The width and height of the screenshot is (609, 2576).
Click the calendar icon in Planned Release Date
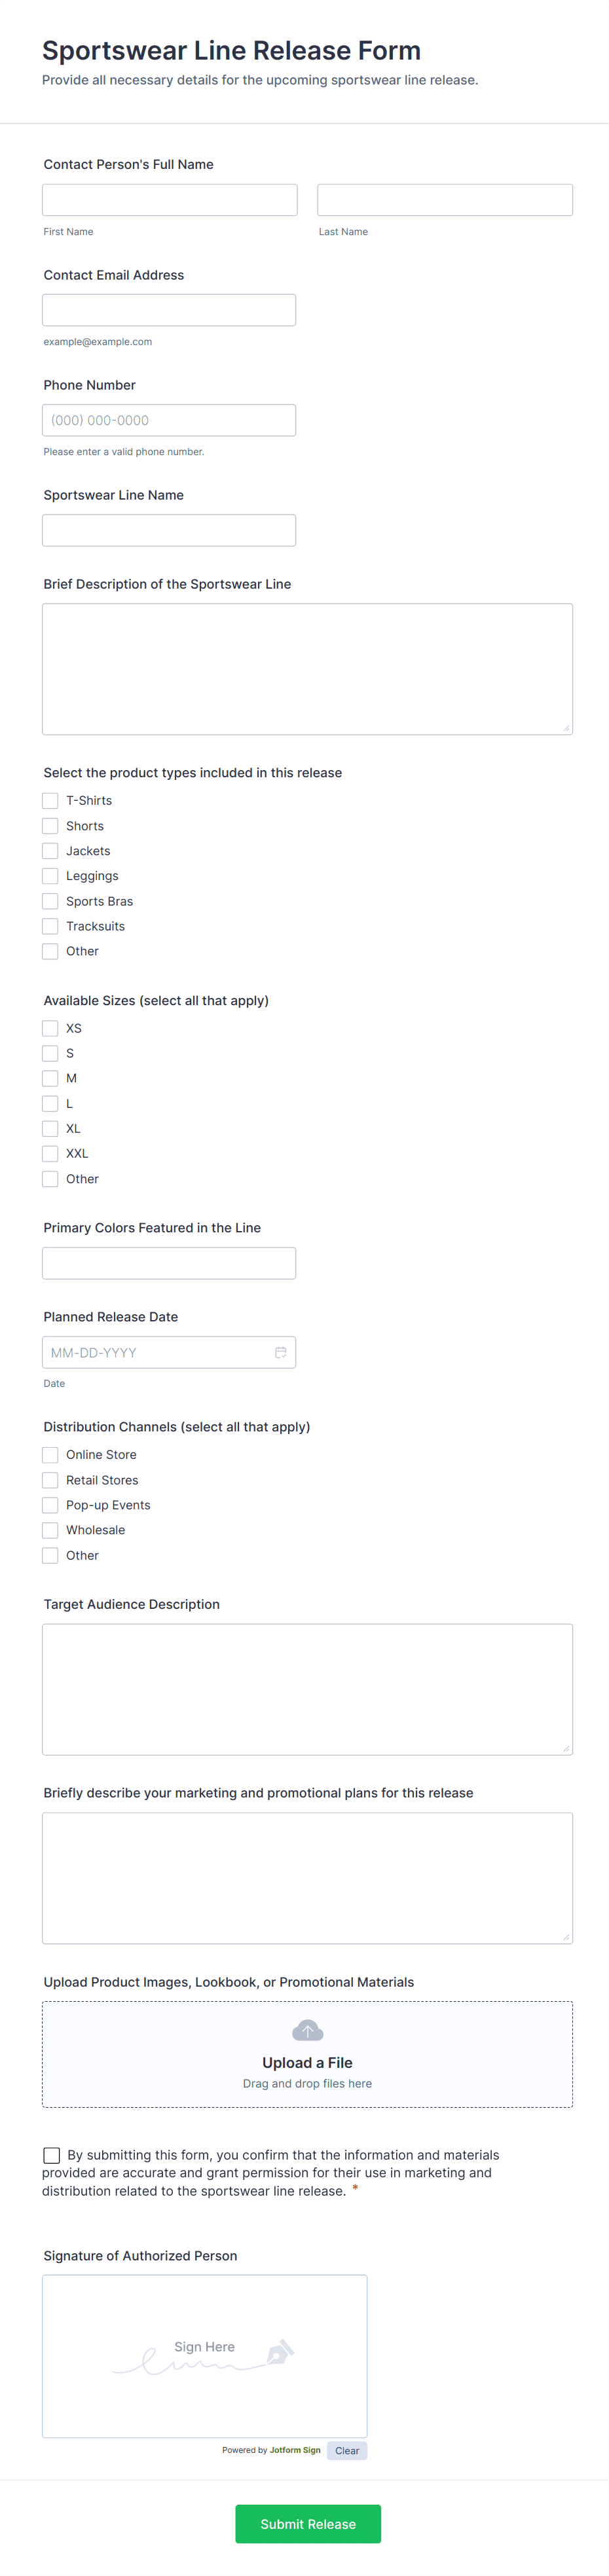[280, 1352]
